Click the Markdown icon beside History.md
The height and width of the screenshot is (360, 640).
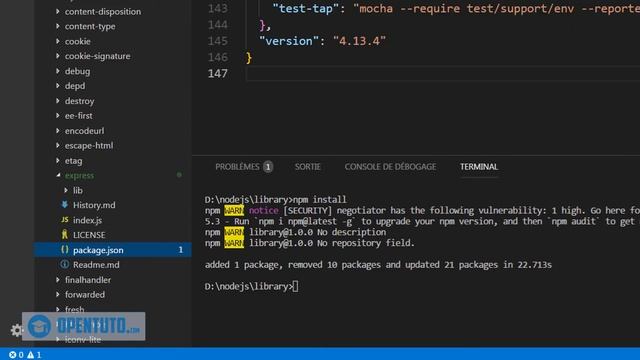pos(64,205)
